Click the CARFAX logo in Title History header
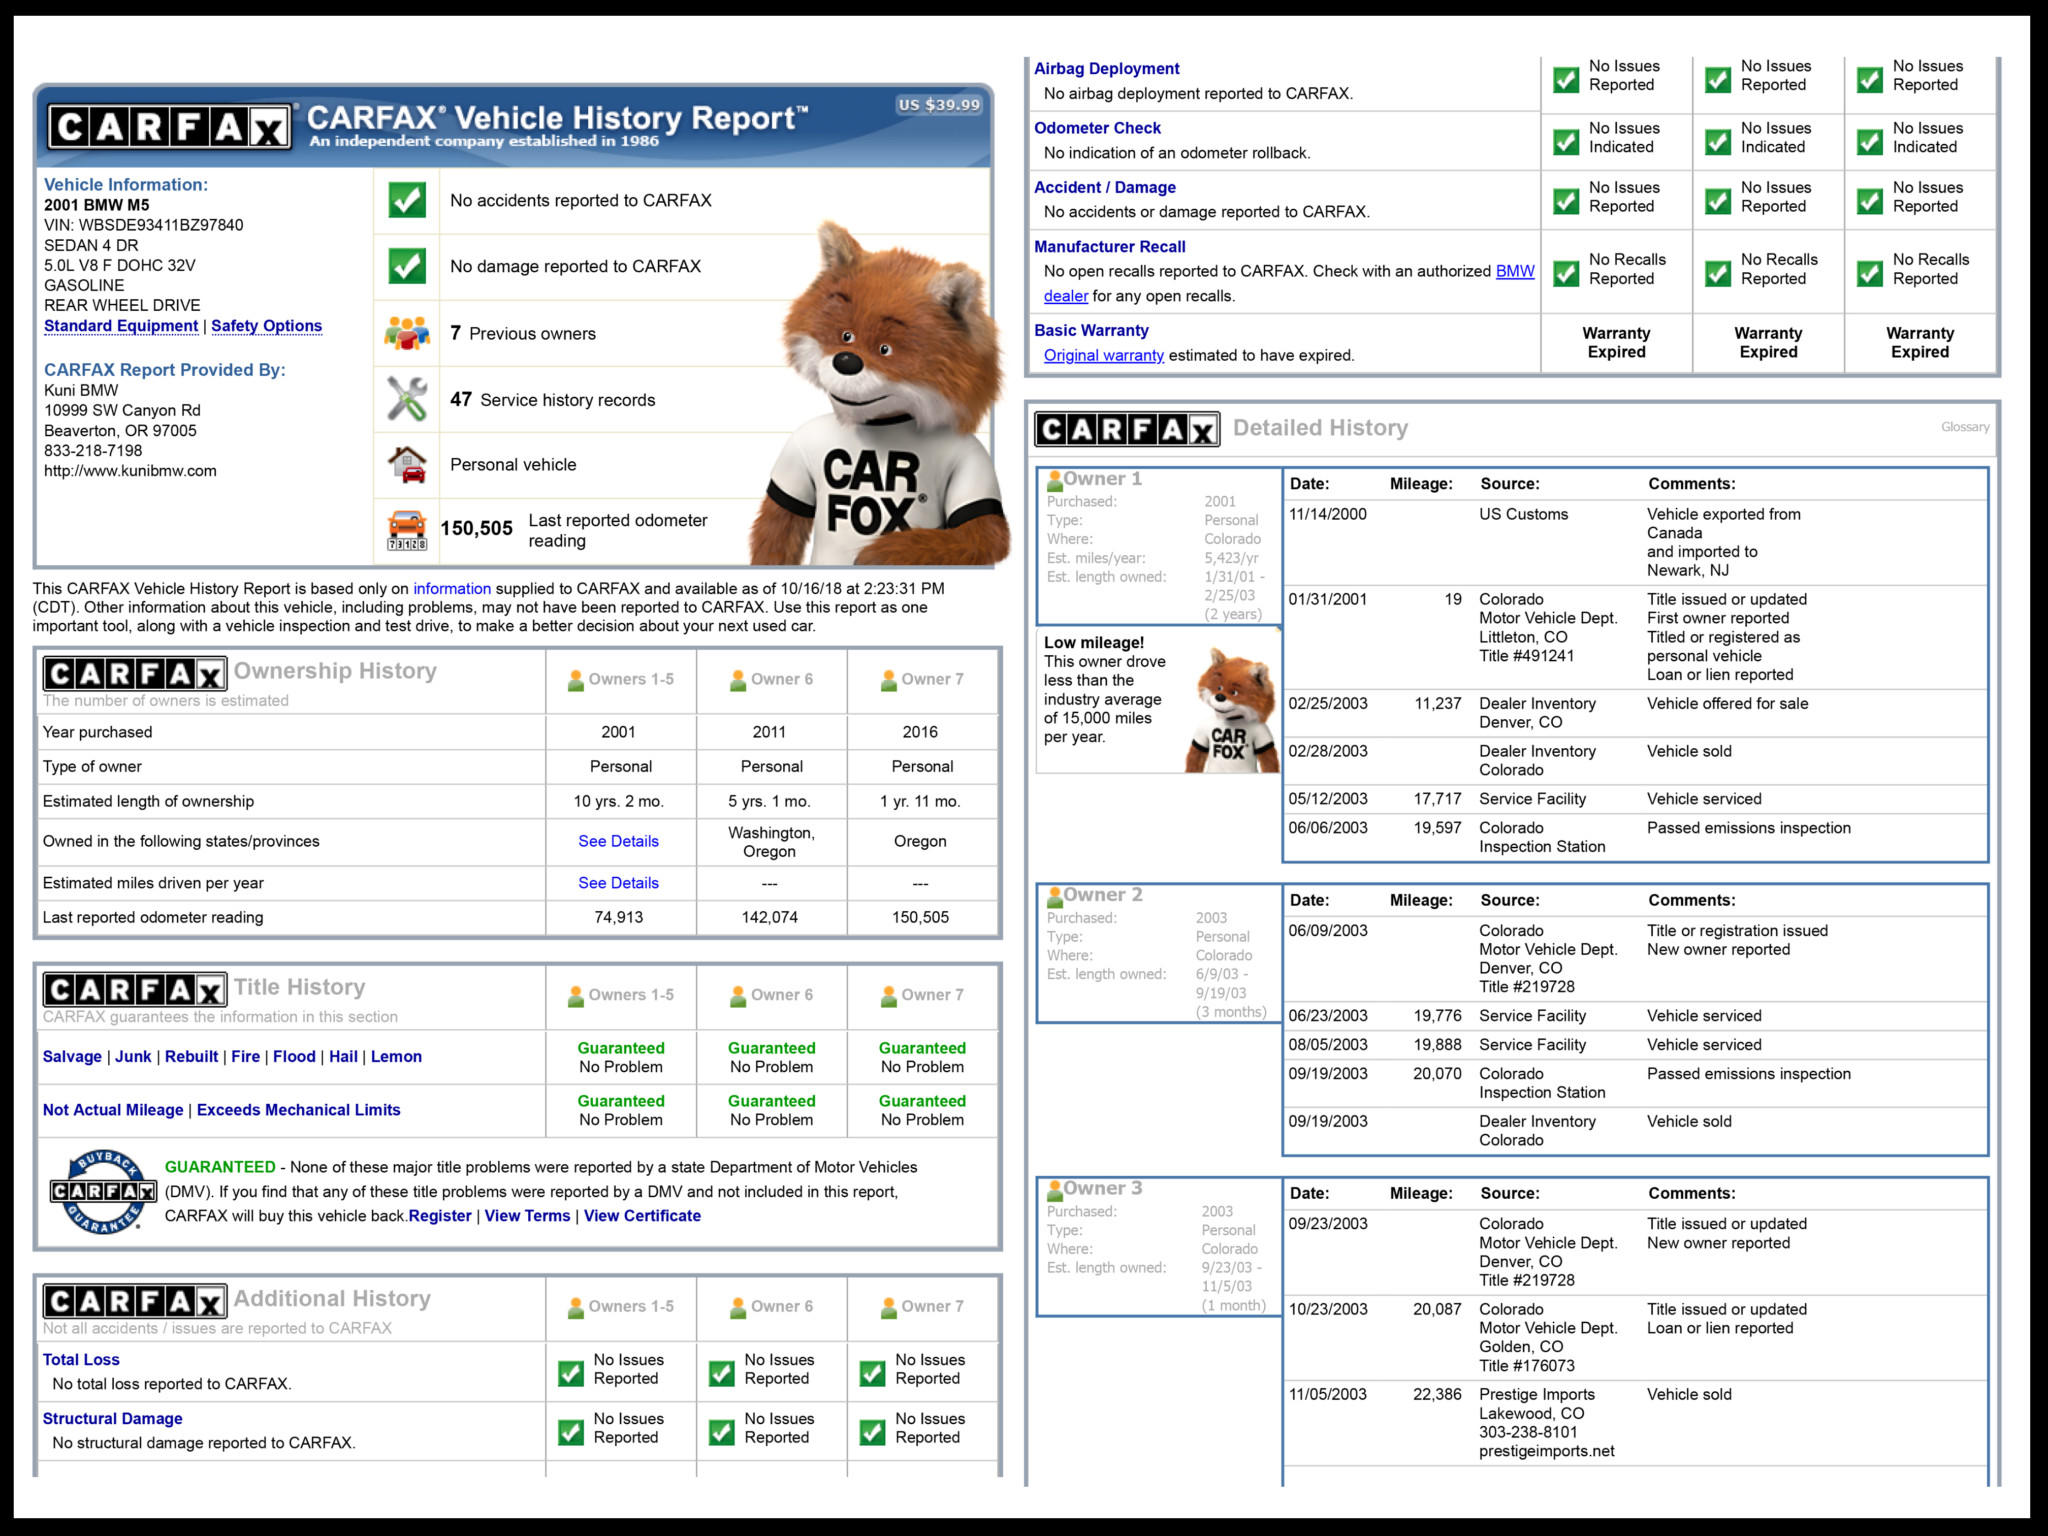 (134, 990)
